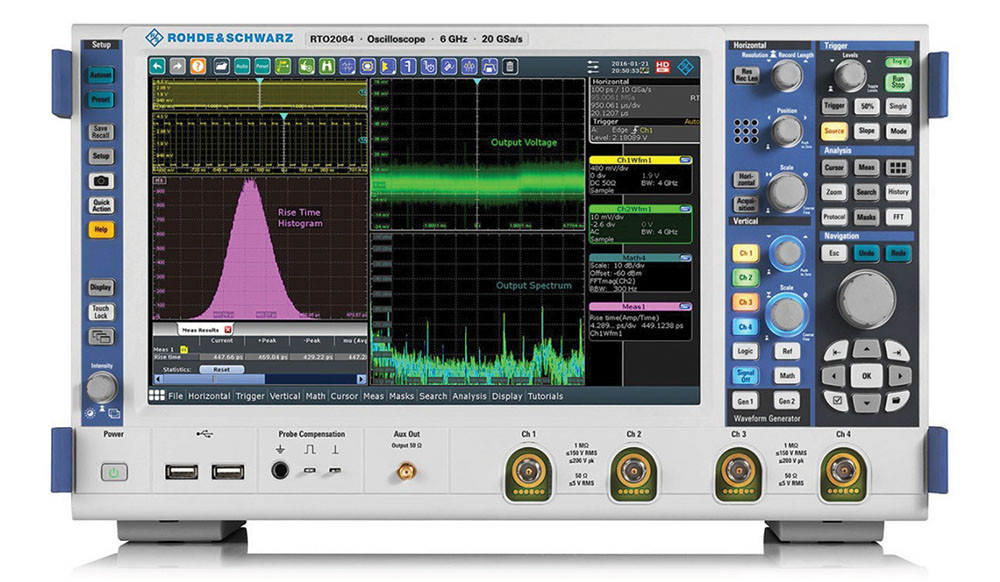The image size is (1000, 582).
Task: Toggle the Ch 4 channel key
Action: coord(745,326)
